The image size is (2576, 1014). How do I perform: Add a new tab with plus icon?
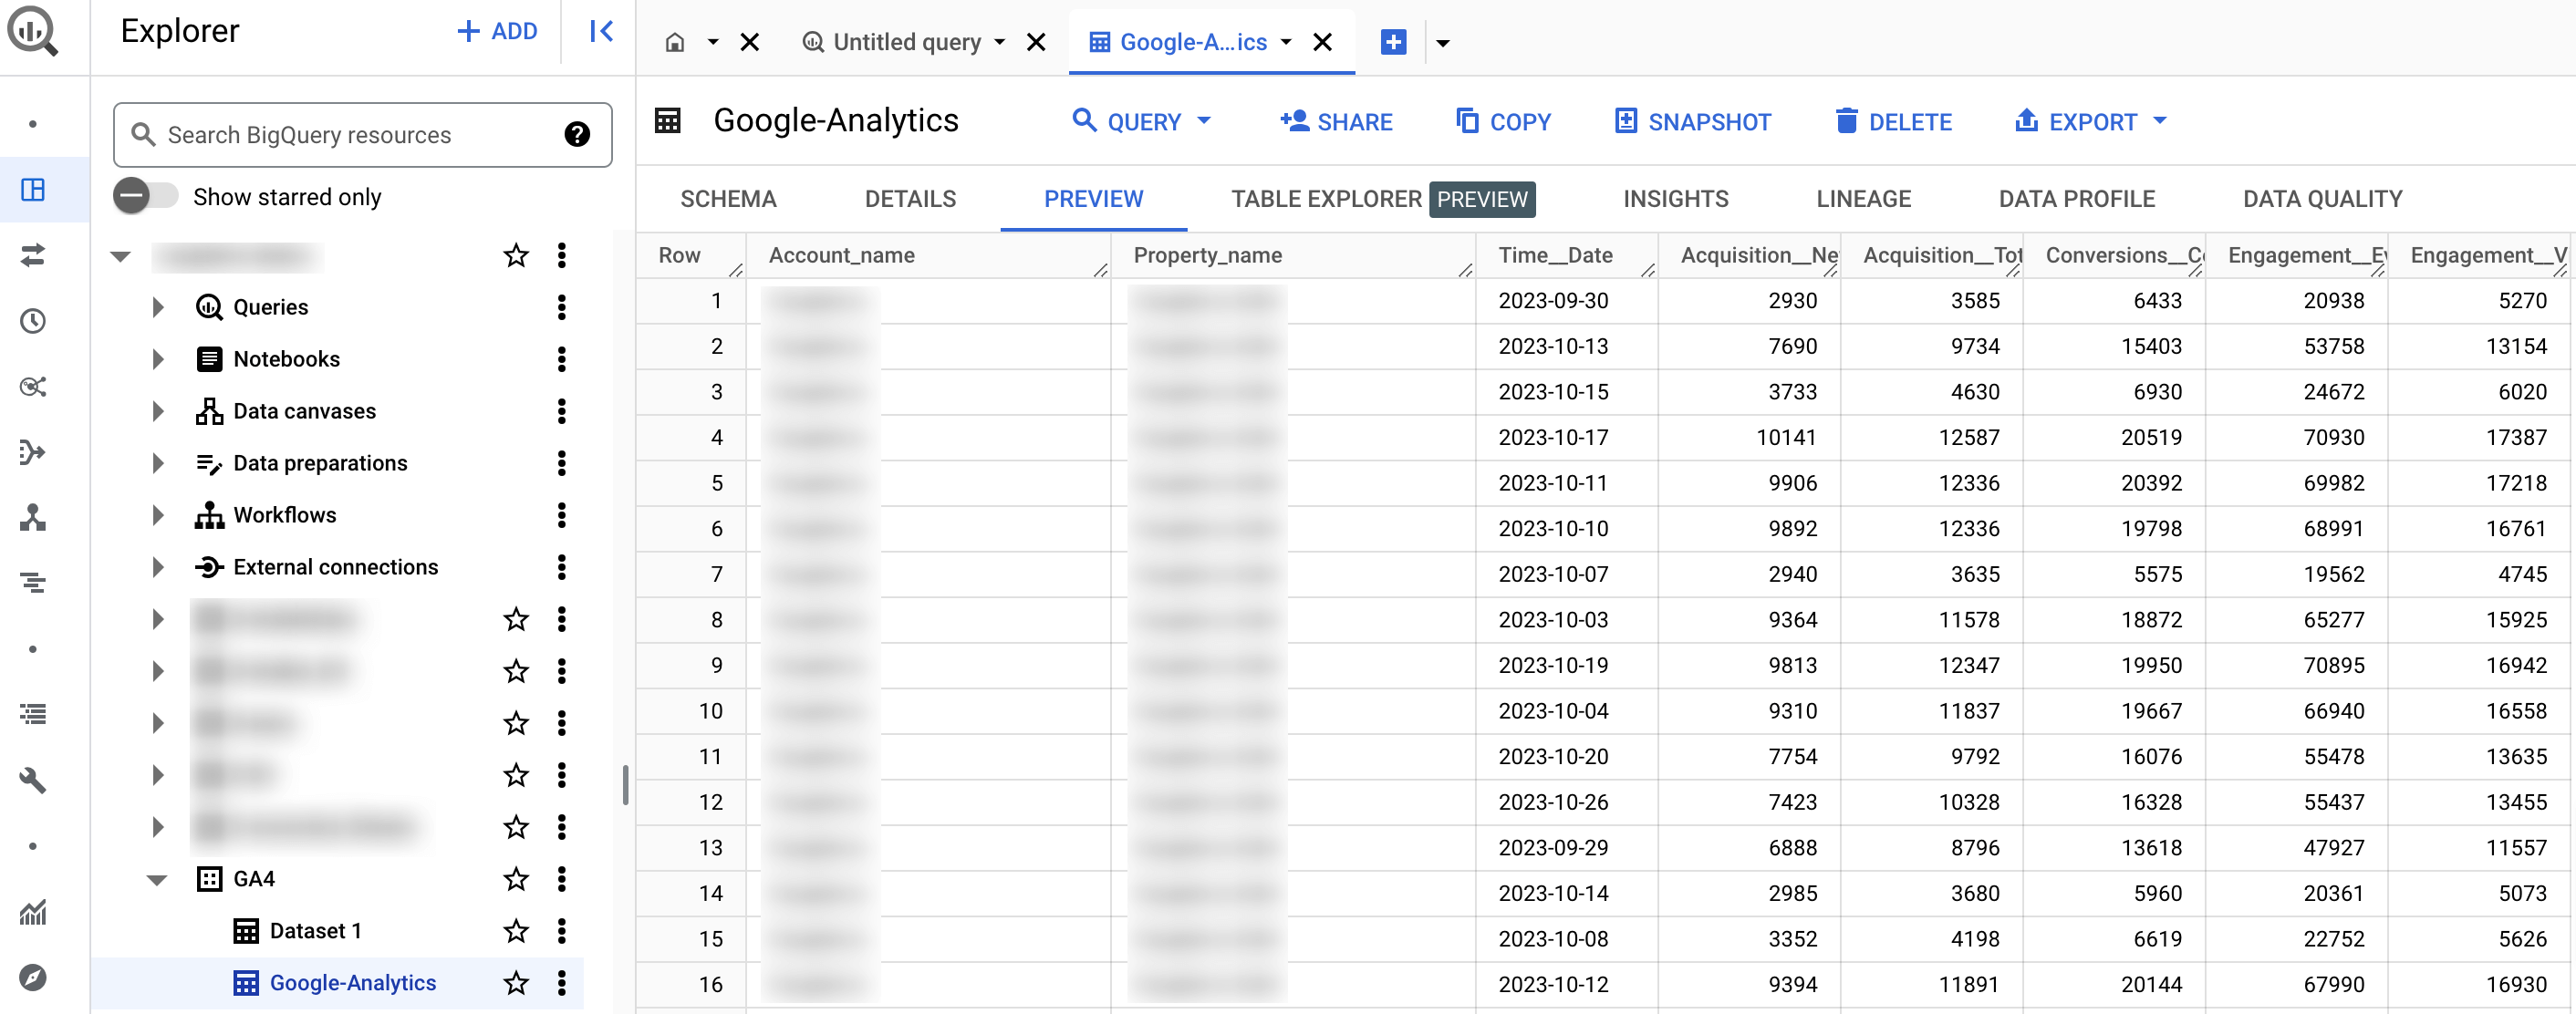(x=1393, y=42)
